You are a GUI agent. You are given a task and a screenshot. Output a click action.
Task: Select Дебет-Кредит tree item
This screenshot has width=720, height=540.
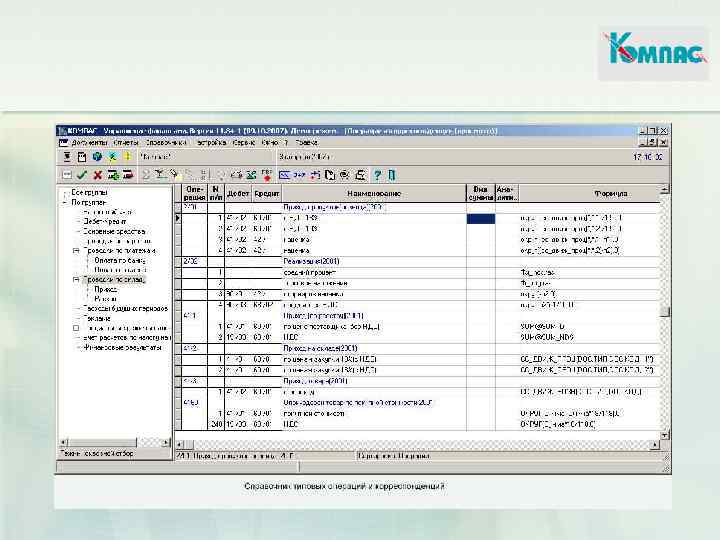click(x=105, y=221)
